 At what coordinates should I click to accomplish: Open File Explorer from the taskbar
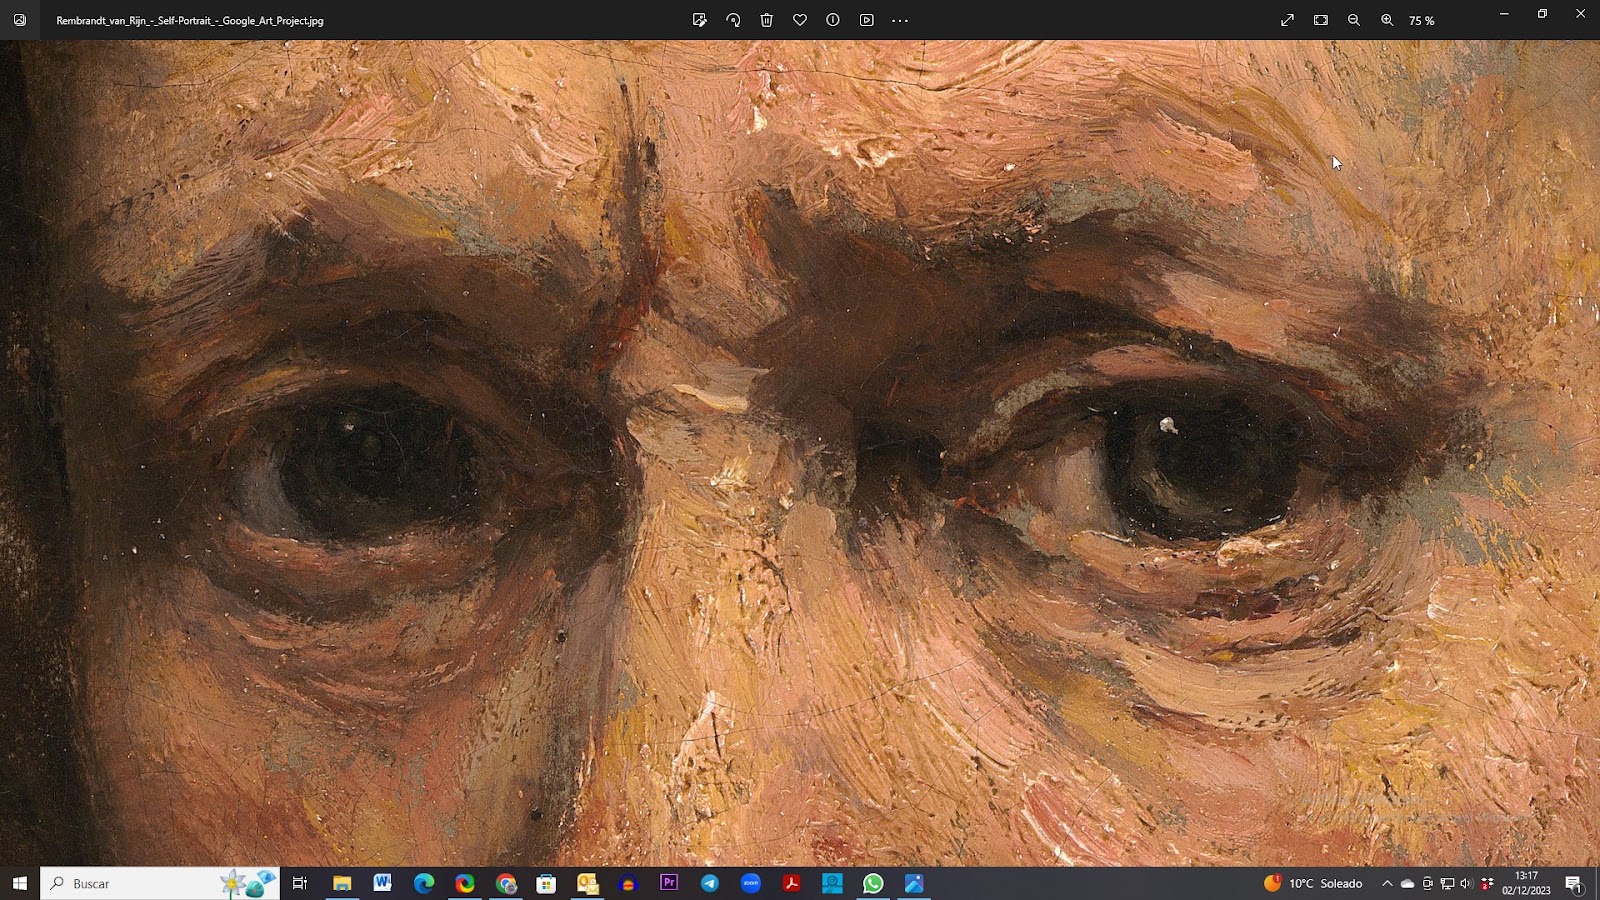tap(342, 883)
